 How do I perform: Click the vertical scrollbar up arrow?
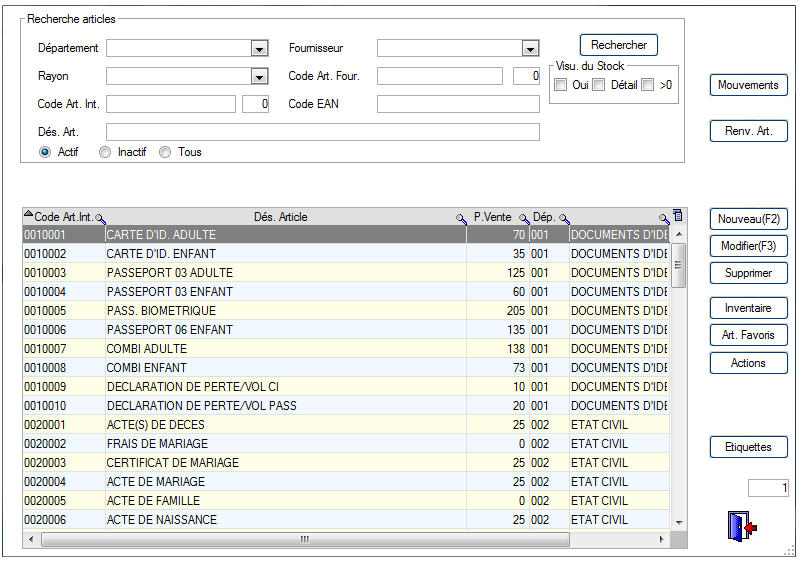point(679,234)
